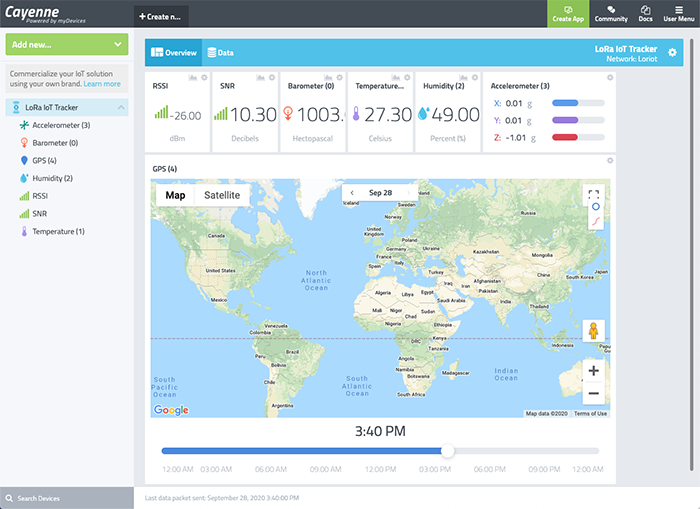Toggle fullscreen map view
The height and width of the screenshot is (509, 700).
point(593,193)
